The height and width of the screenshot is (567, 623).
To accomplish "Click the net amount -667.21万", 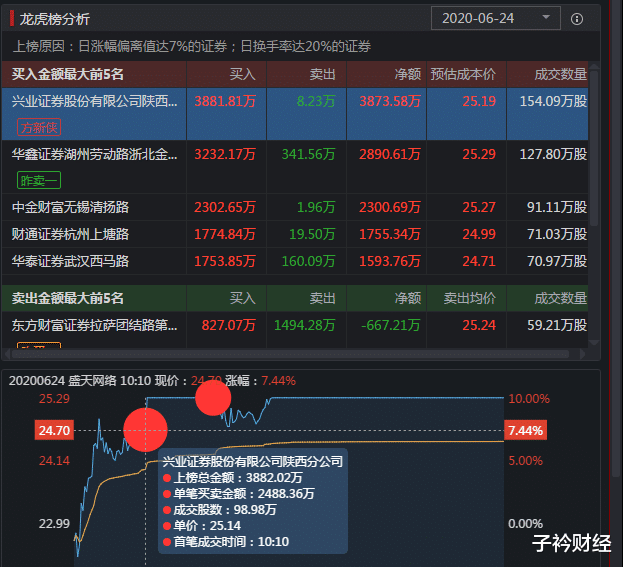I will (x=391, y=325).
